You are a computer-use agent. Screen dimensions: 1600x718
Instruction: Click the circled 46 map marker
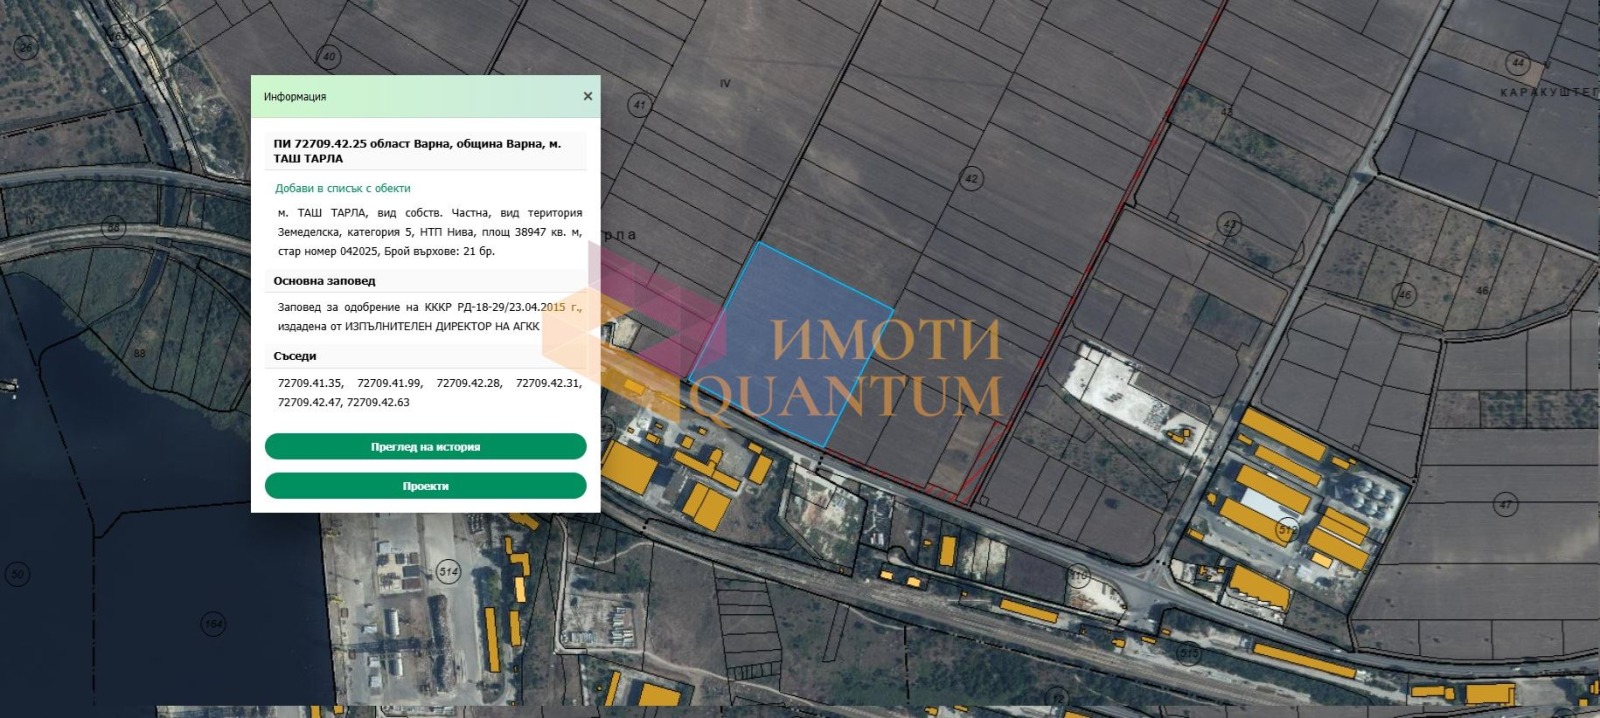1405,295
